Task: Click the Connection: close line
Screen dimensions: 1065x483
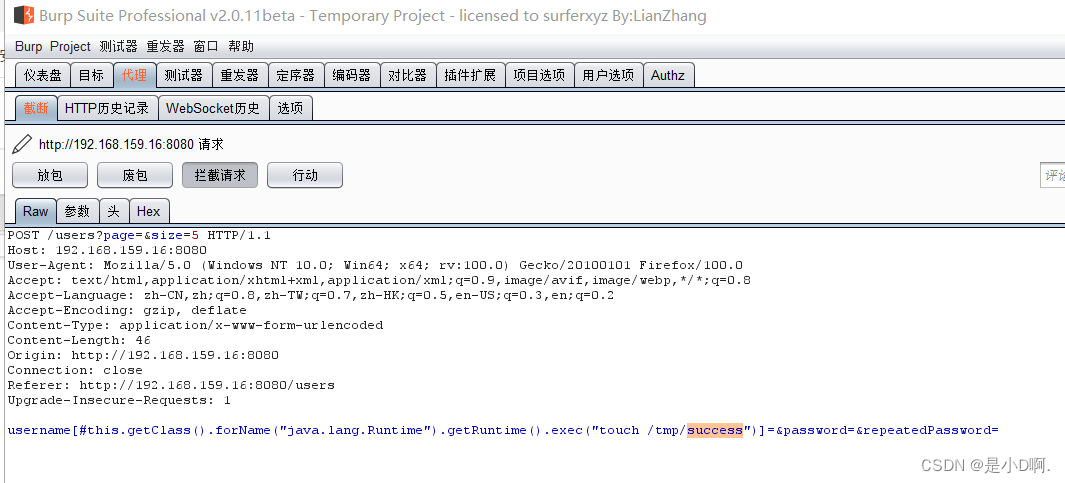Action: [x=75, y=370]
